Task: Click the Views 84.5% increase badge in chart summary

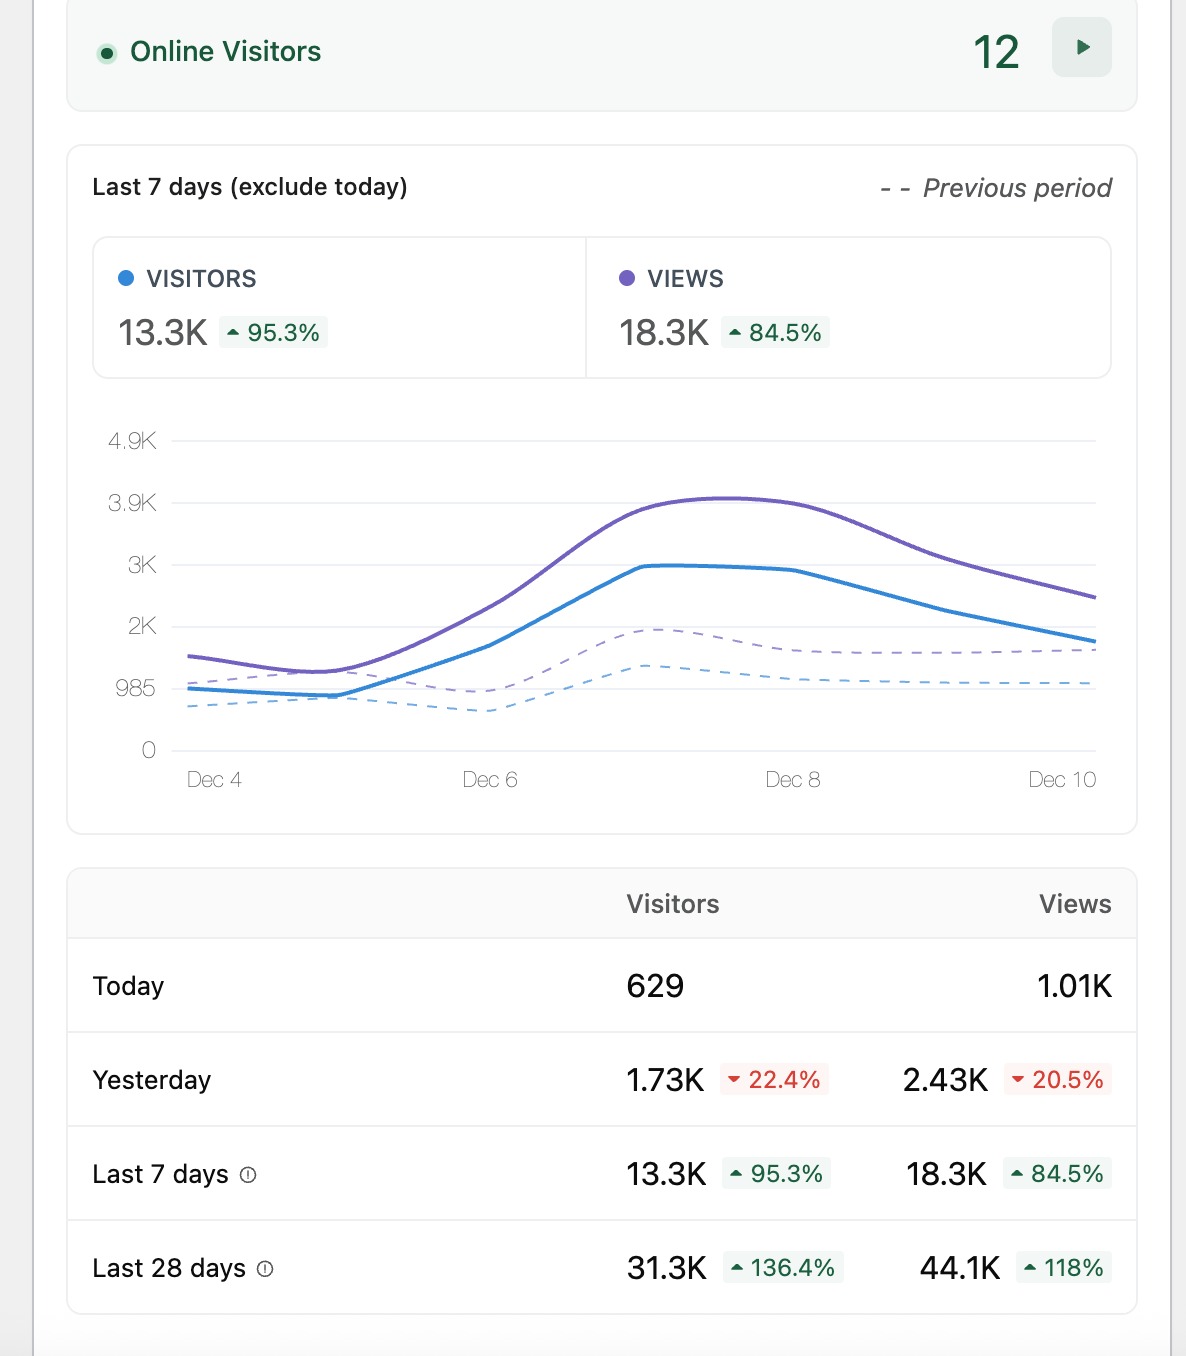Action: click(775, 333)
